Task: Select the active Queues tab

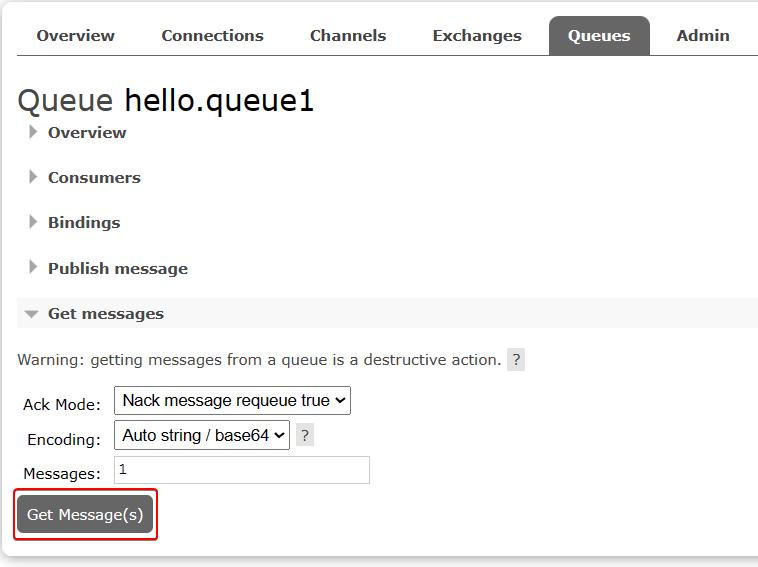Action: click(x=598, y=36)
